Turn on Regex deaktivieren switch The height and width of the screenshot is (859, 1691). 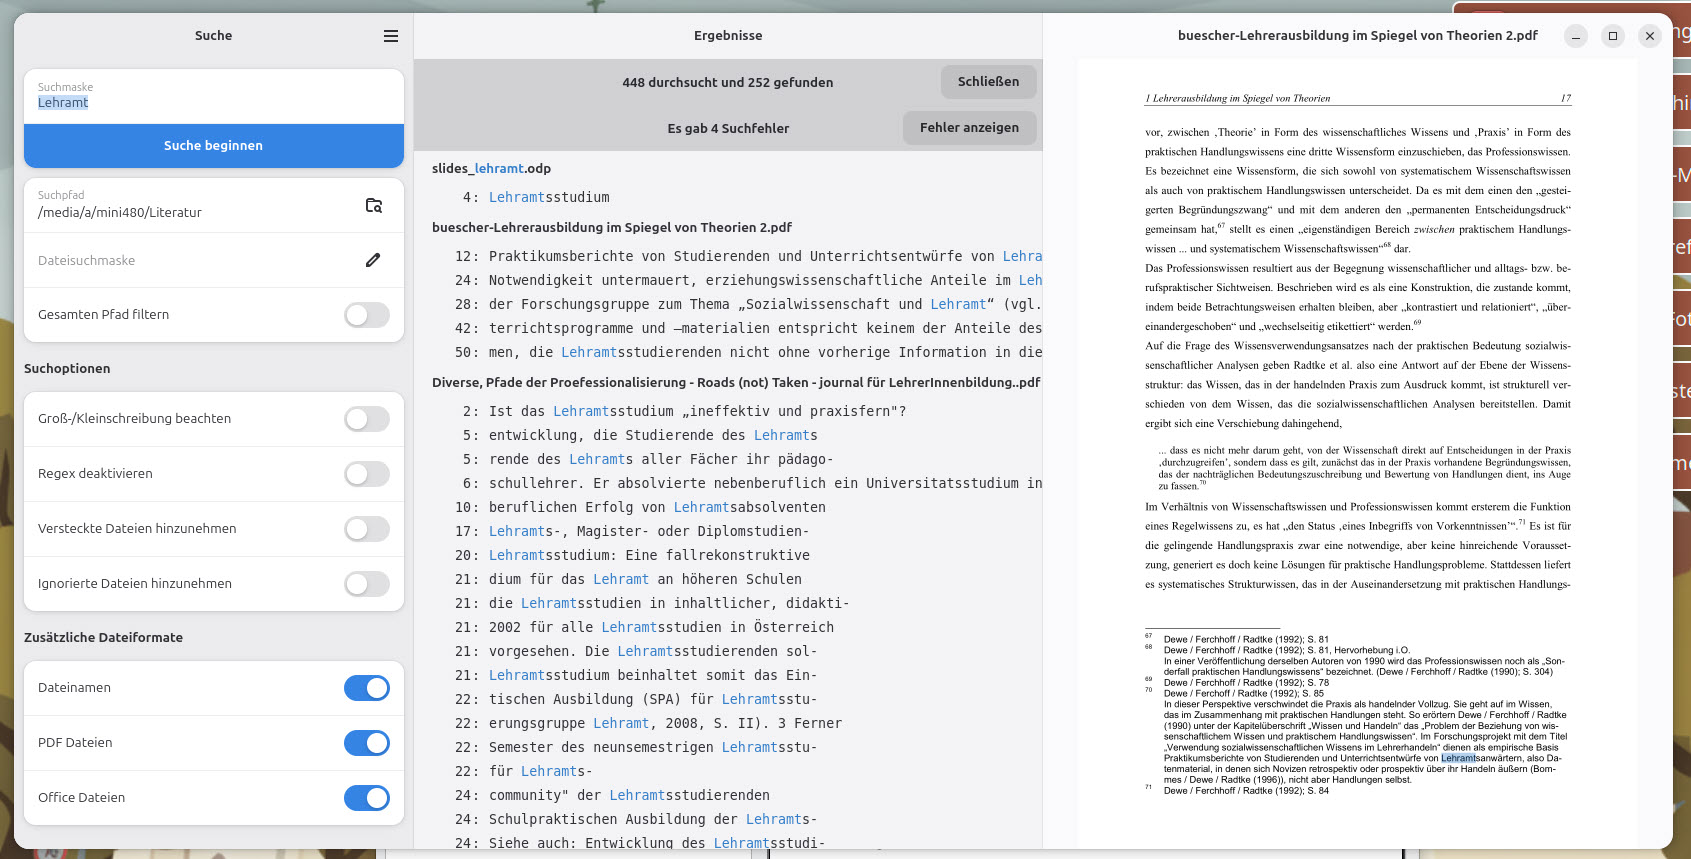pyautogui.click(x=366, y=474)
